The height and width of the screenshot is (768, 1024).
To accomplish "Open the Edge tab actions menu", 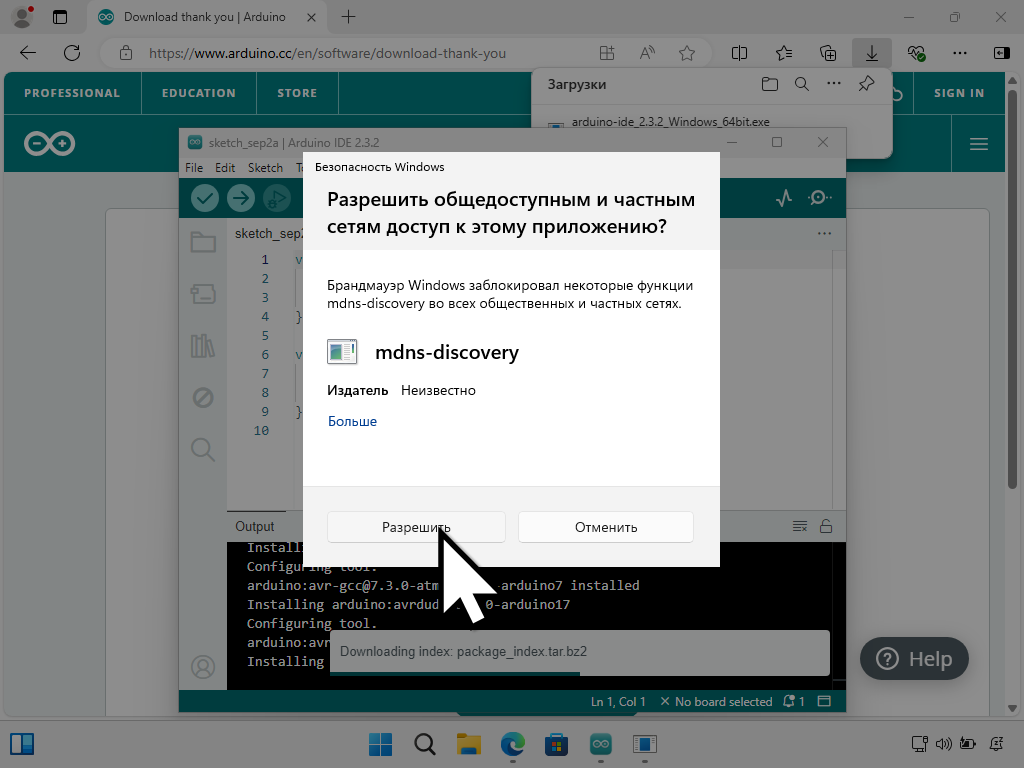I will 60,17.
